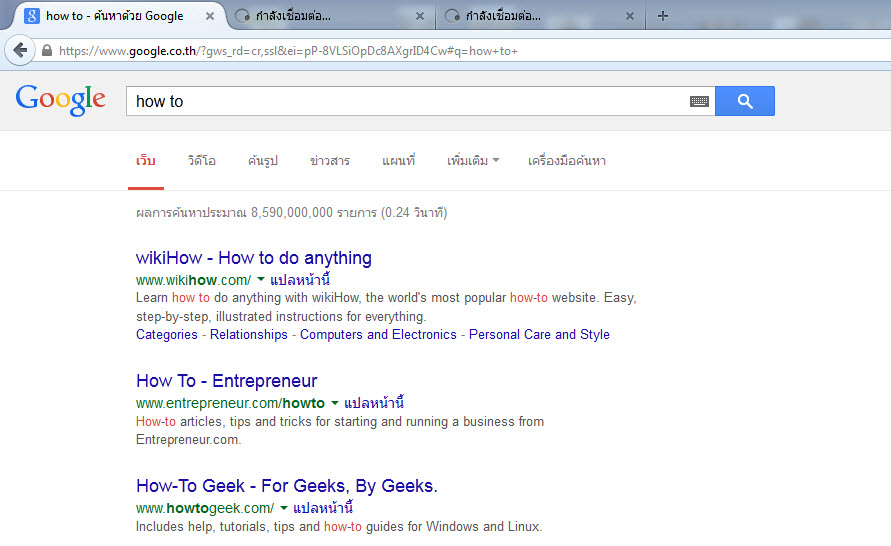Open a new tab with plus button
This screenshot has height=546, width=891.
pos(663,16)
